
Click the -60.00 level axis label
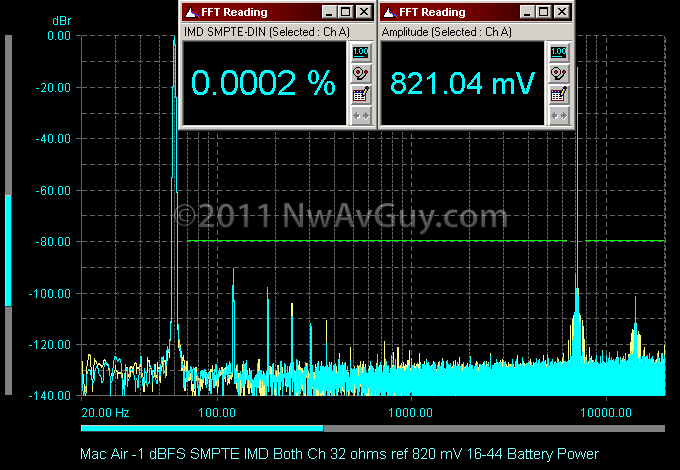pos(53,191)
